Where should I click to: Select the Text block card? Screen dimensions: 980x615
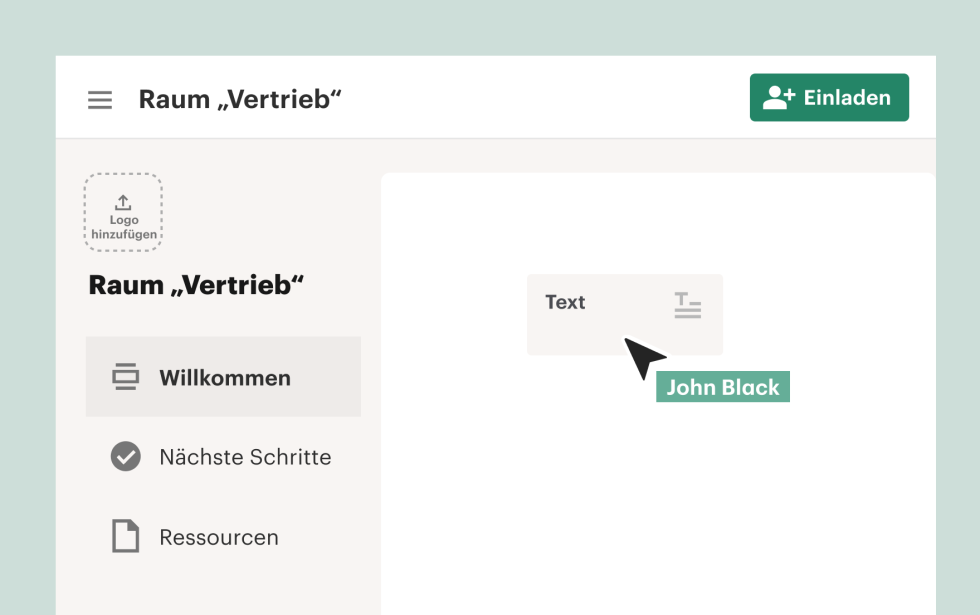624,314
